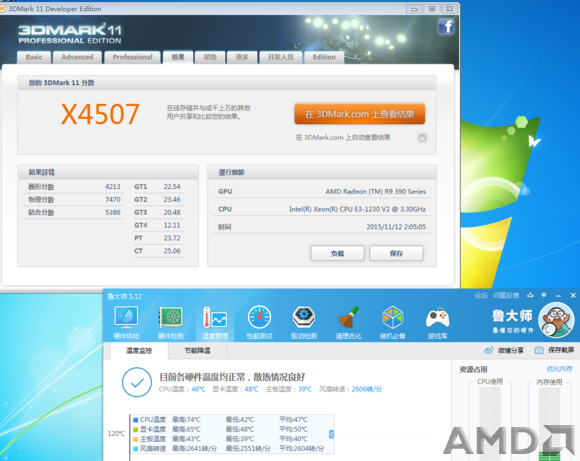The height and width of the screenshot is (461, 580).
Task: Click the CPU温度 46℃ reading
Action: [182, 389]
